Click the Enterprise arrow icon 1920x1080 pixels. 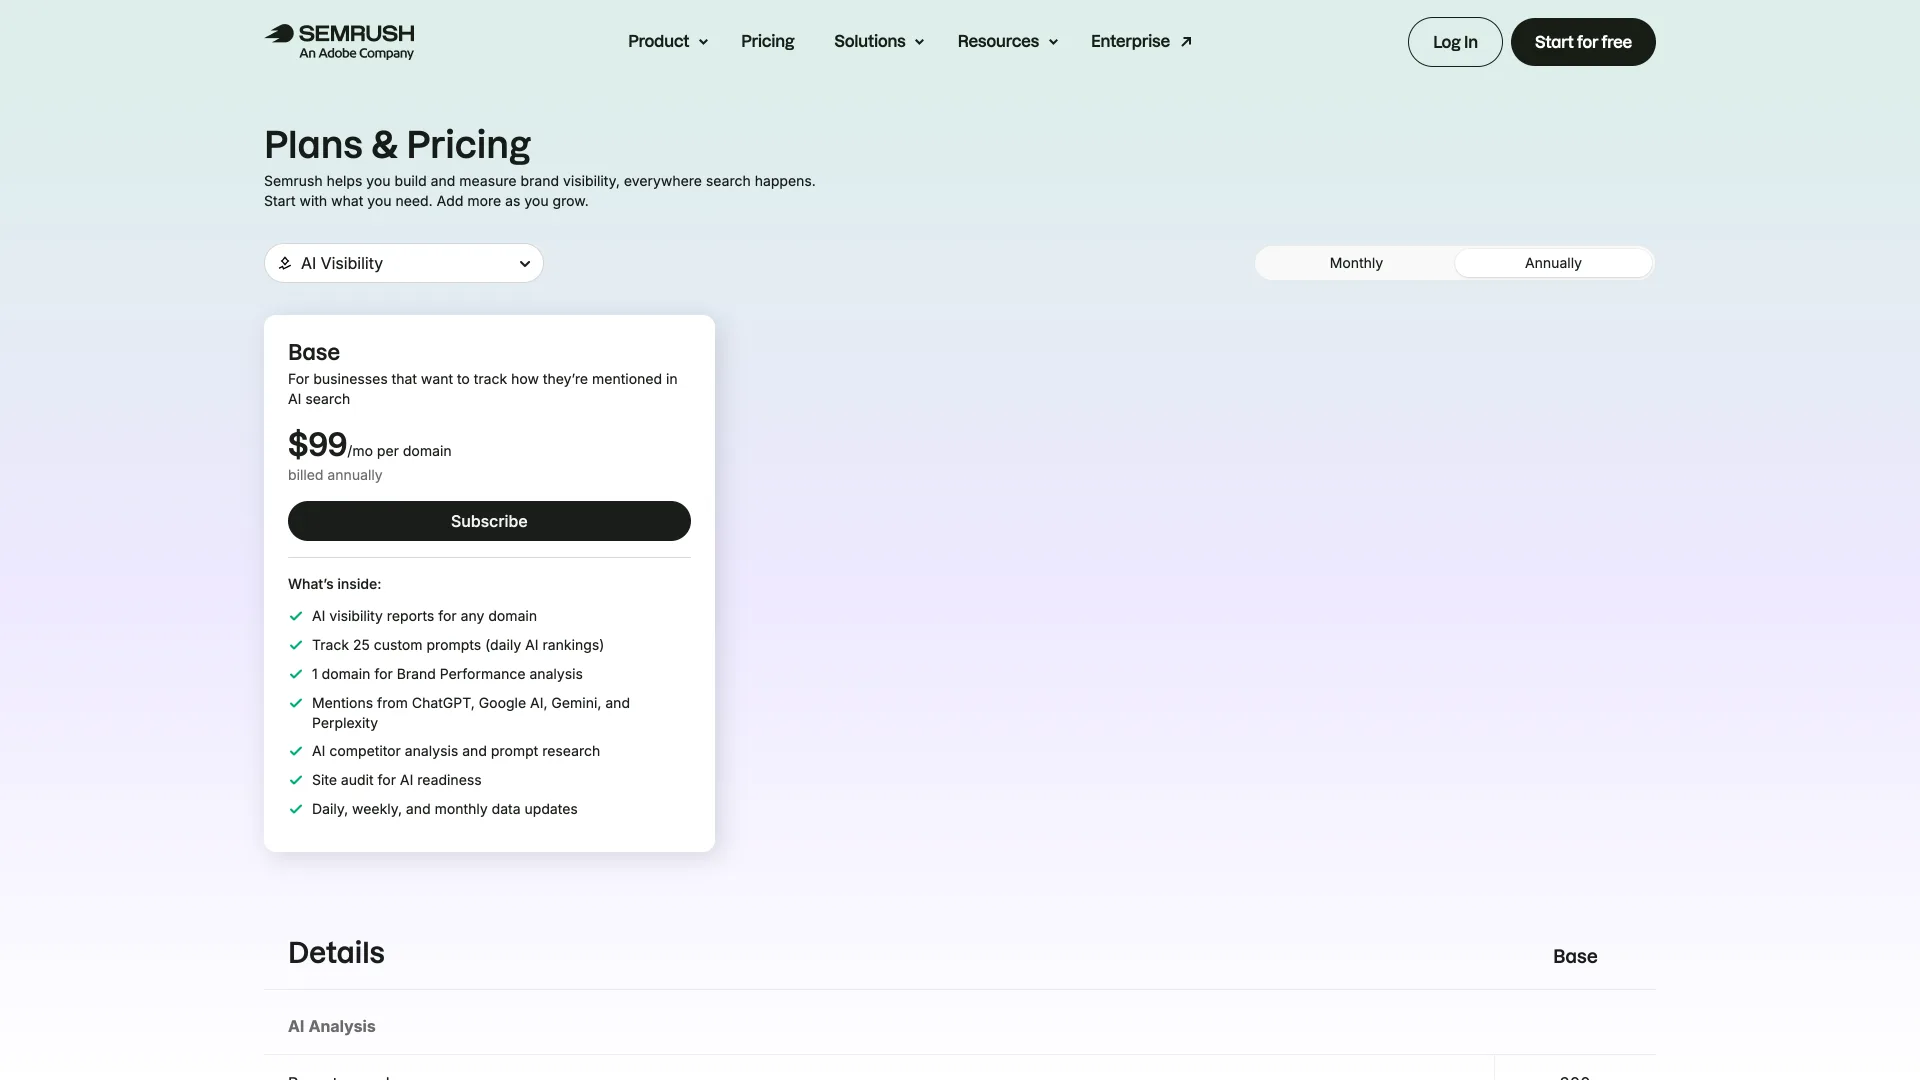click(1186, 42)
